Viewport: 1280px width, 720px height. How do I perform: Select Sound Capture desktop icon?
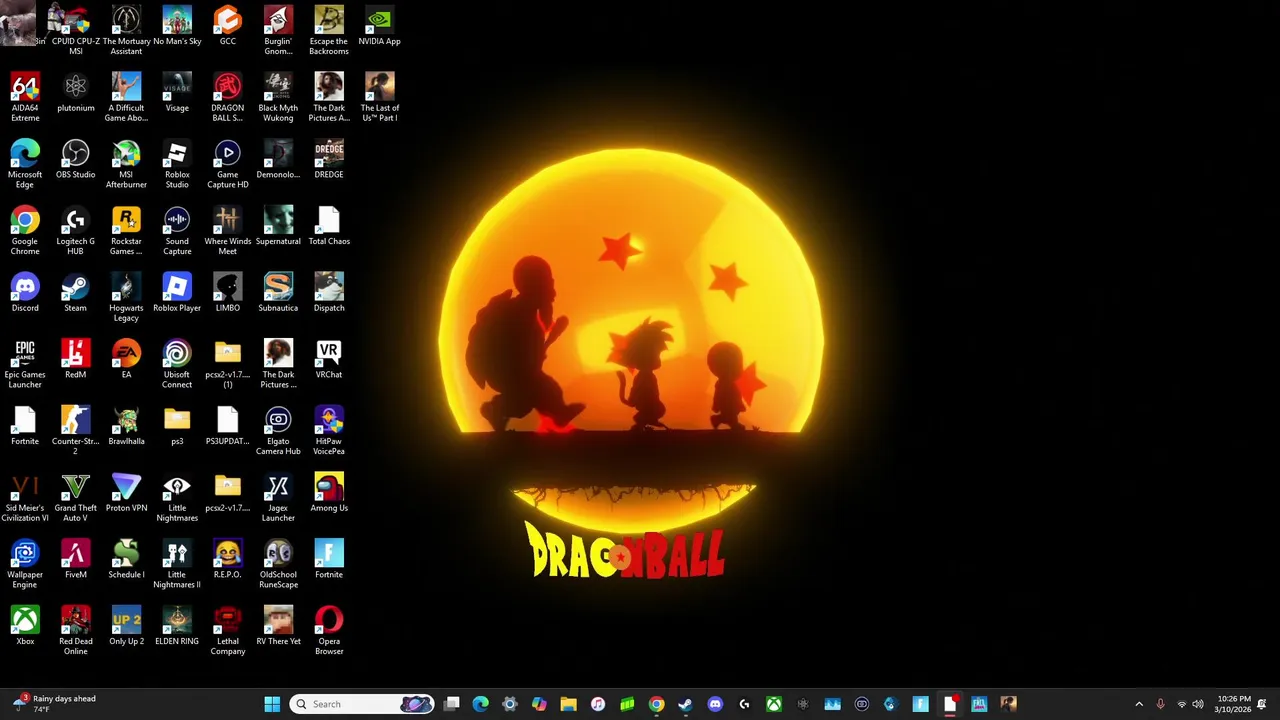point(177,230)
